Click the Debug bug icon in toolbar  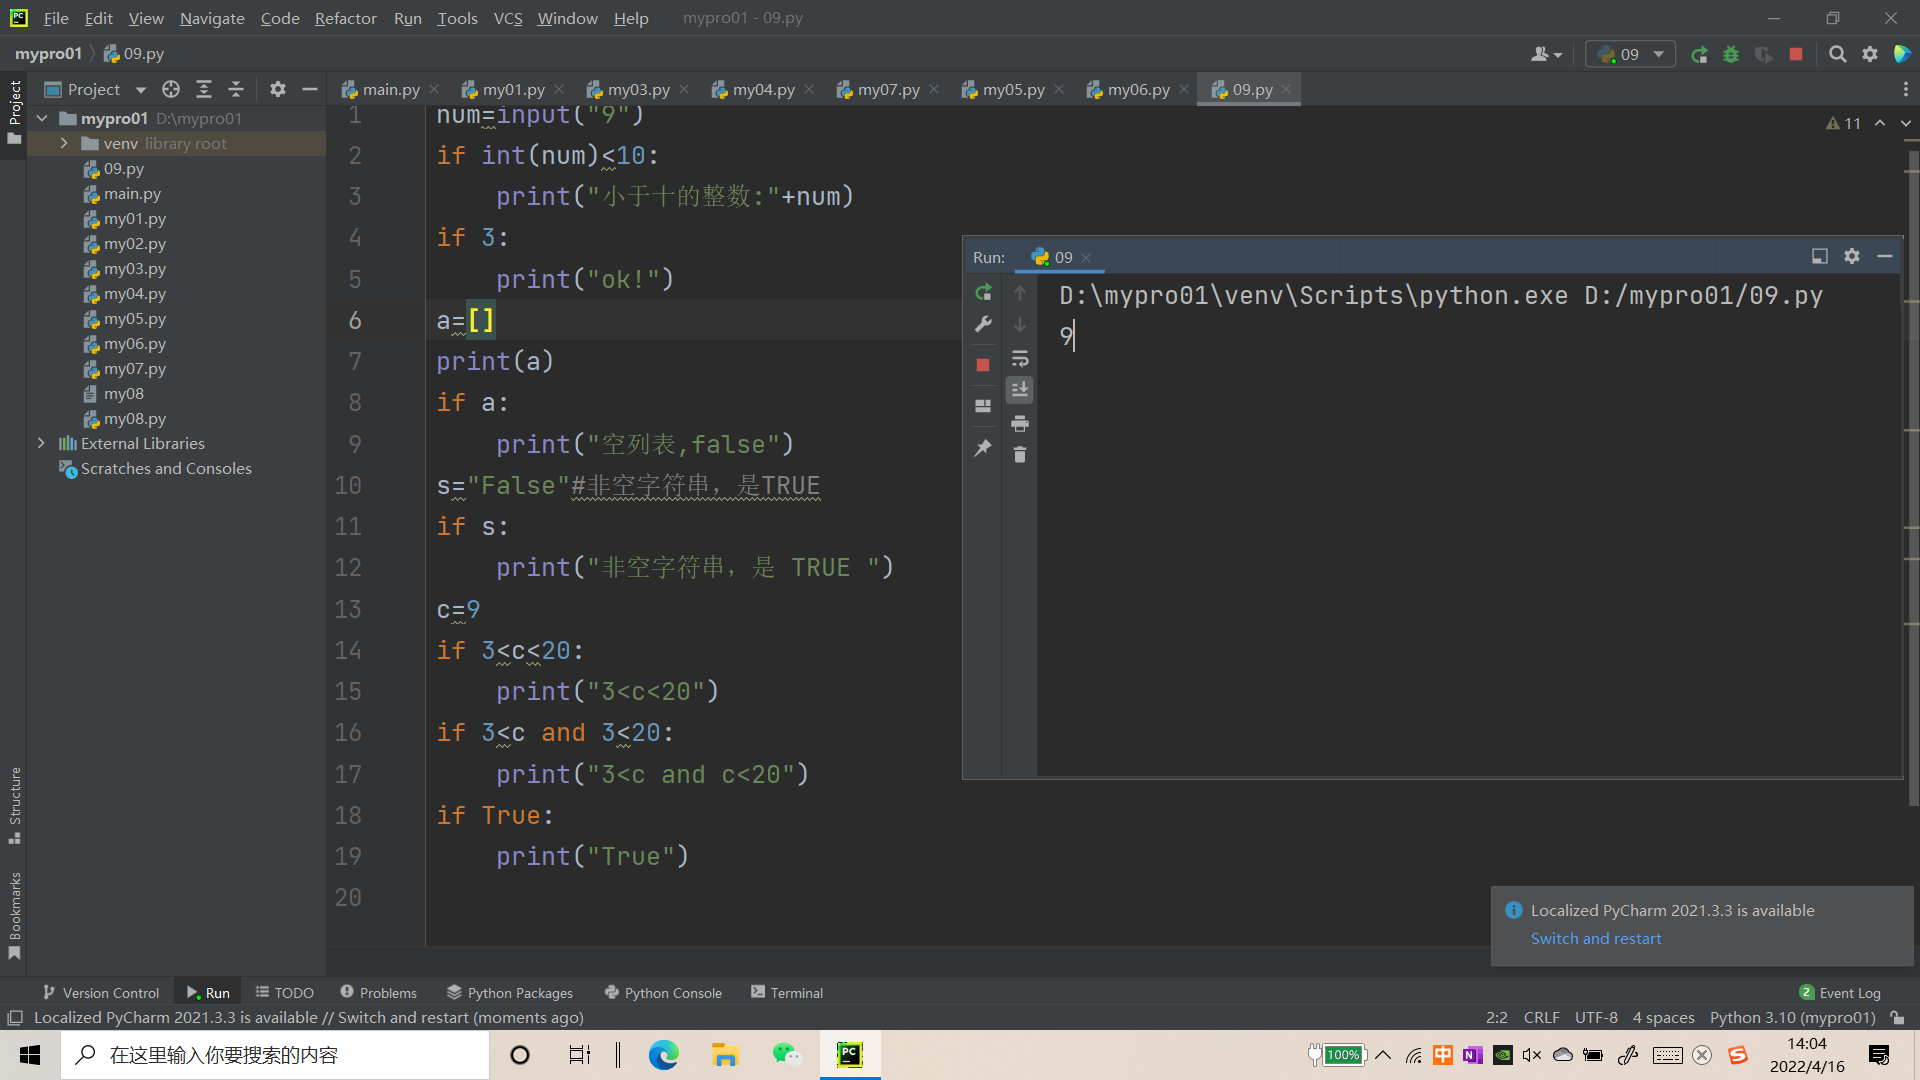[x=1731, y=54]
